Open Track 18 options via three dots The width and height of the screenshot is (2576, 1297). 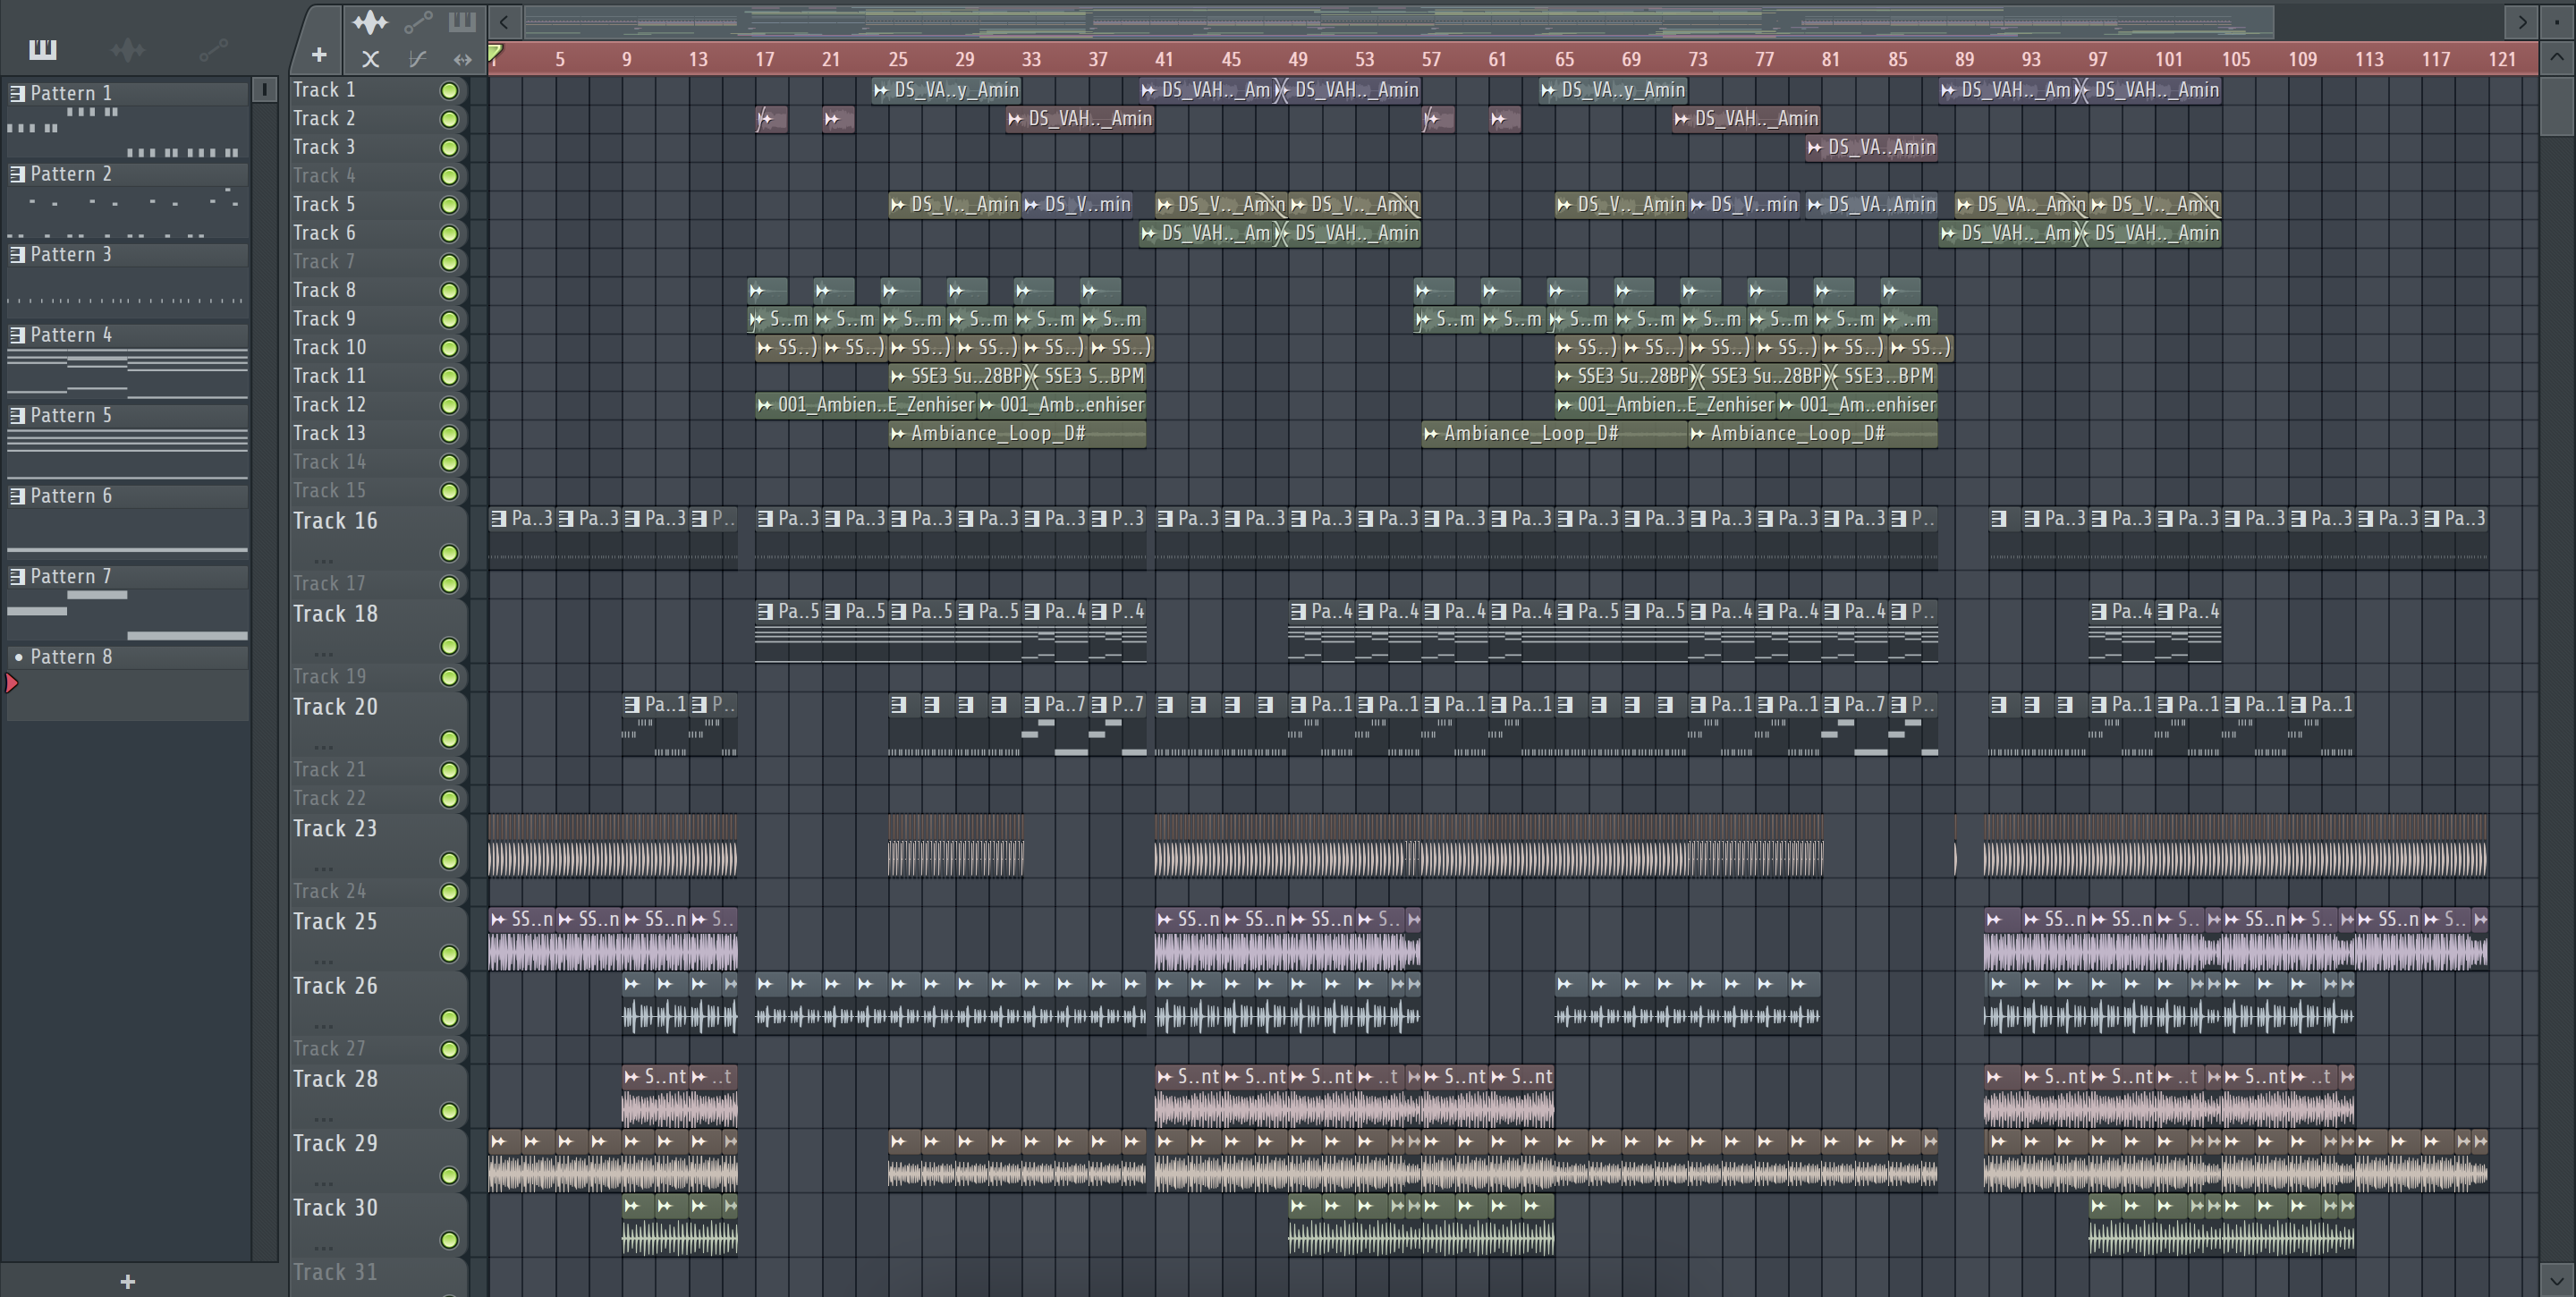(323, 653)
